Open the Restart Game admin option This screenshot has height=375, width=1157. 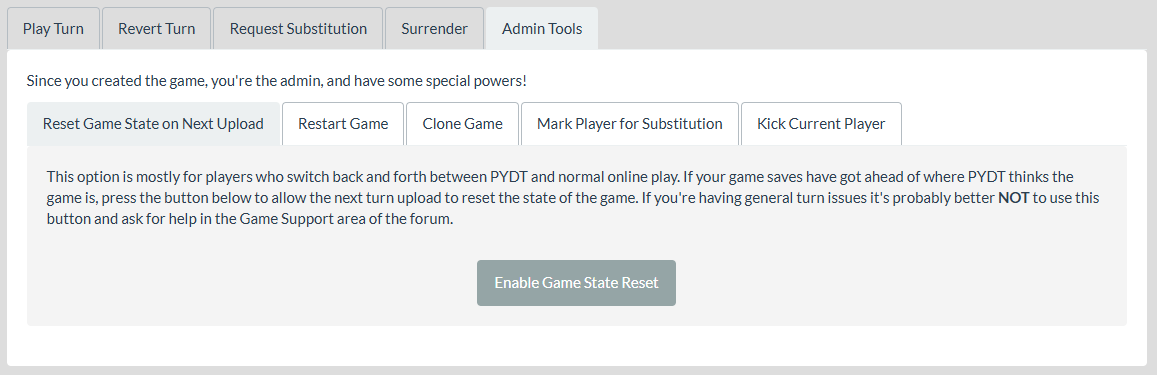coord(343,124)
